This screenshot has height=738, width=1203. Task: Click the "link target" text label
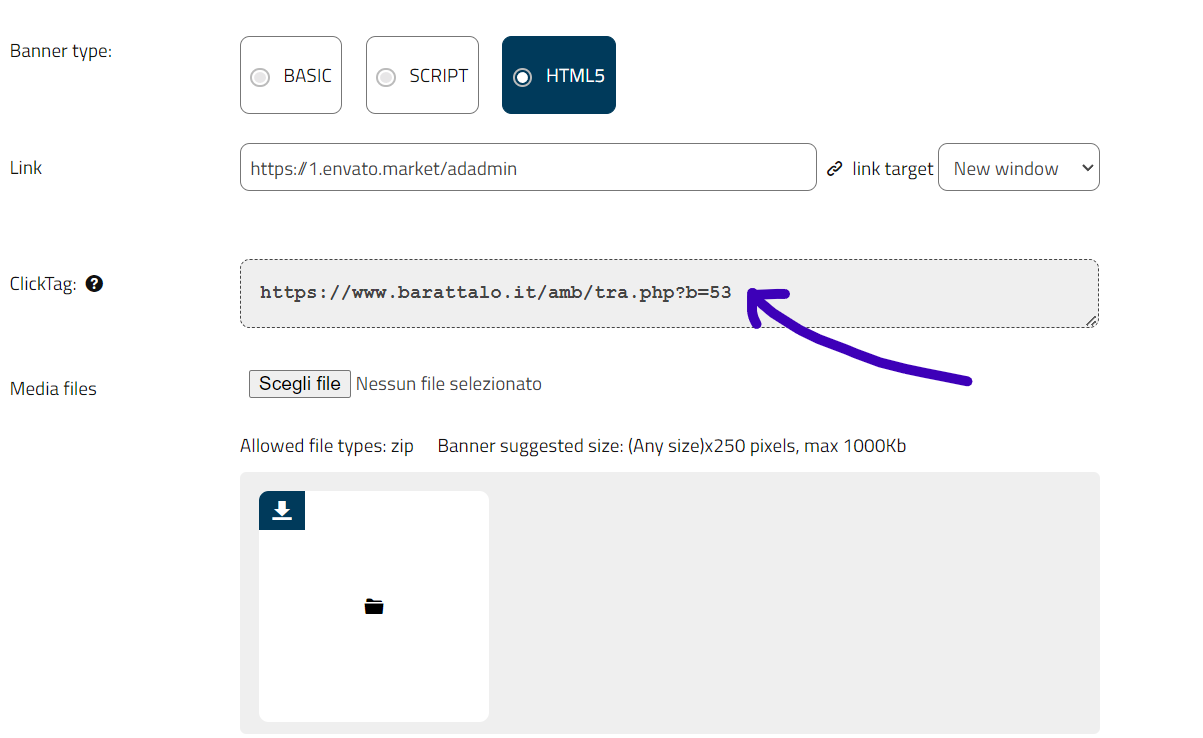click(x=892, y=169)
